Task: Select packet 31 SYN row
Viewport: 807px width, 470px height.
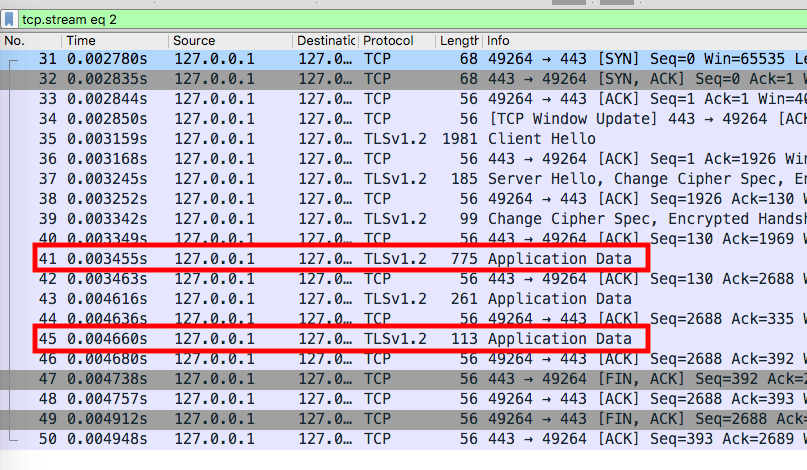Action: tap(404, 59)
